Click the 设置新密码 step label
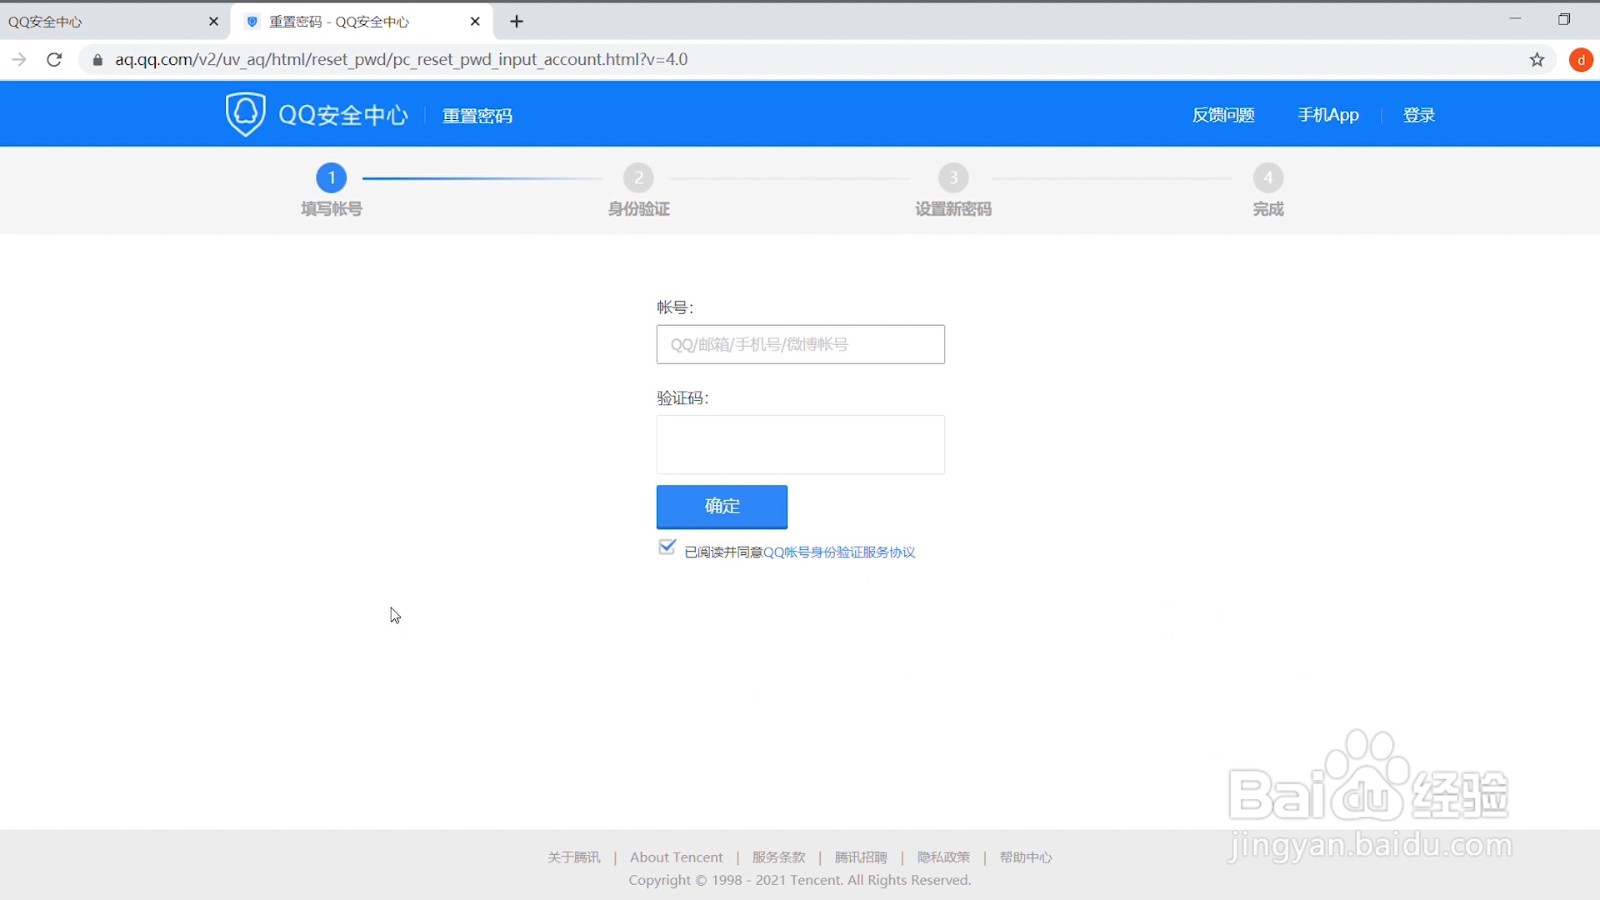Image resolution: width=1600 pixels, height=900 pixels. 953,209
